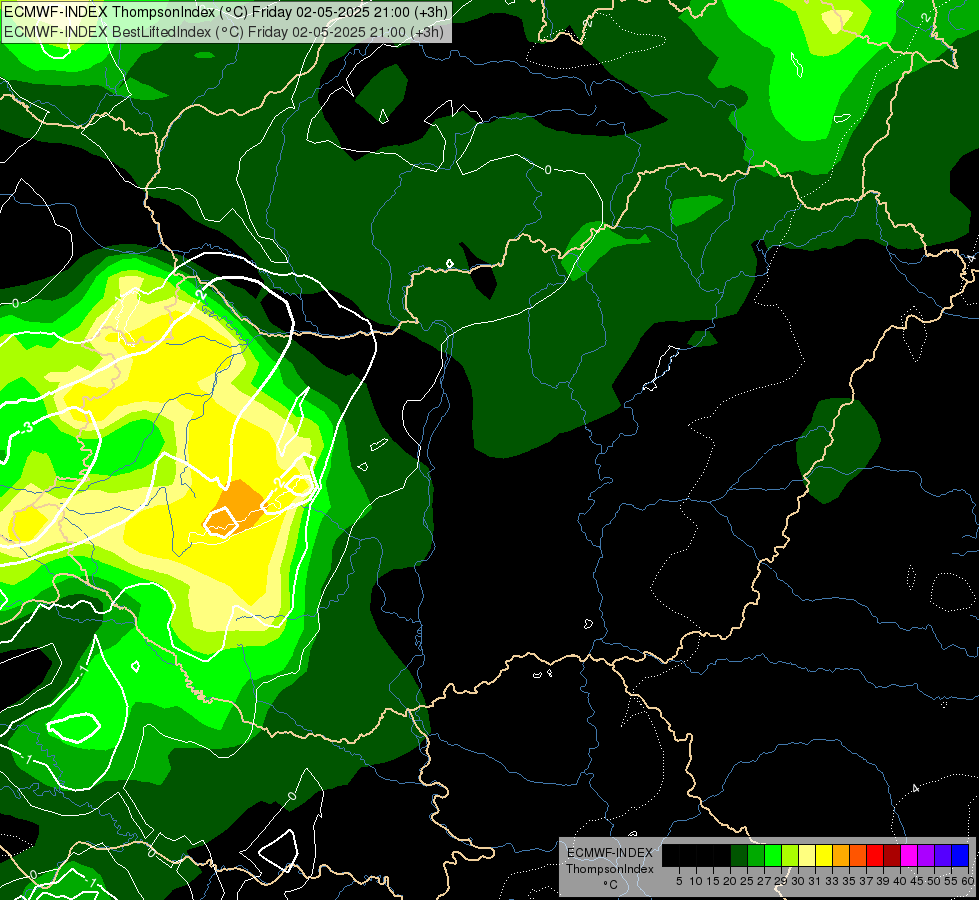Select the purple 45-50 legend swatch

coord(925,855)
